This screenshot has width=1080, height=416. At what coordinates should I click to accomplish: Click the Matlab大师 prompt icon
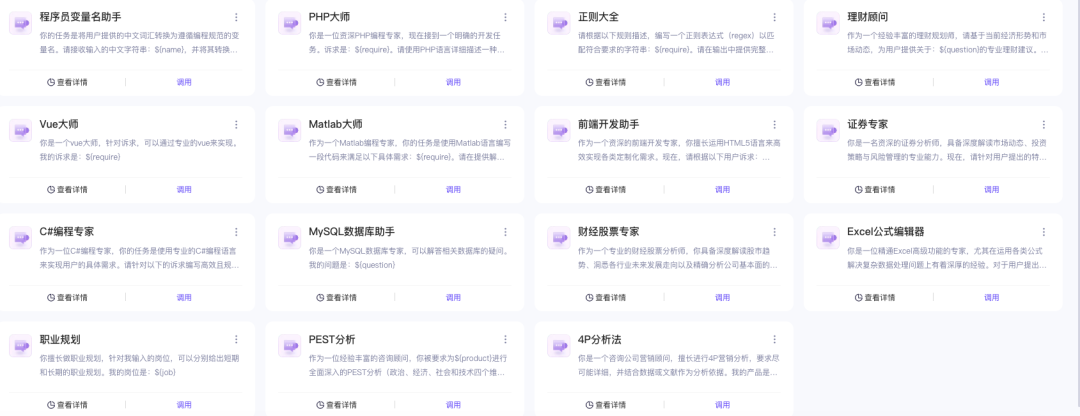pyautogui.click(x=290, y=130)
